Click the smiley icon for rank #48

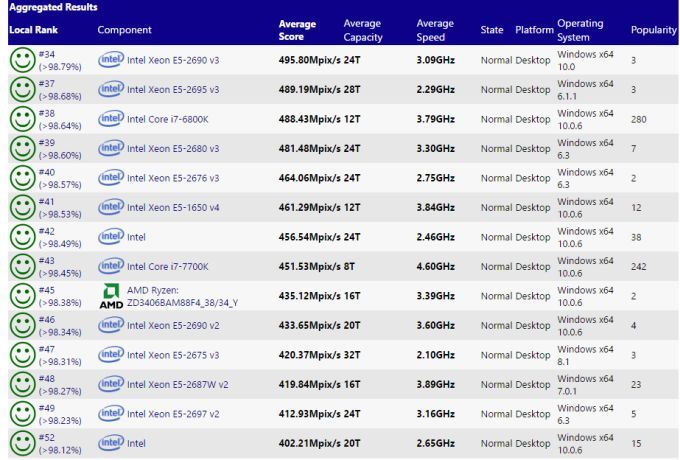click(23, 384)
